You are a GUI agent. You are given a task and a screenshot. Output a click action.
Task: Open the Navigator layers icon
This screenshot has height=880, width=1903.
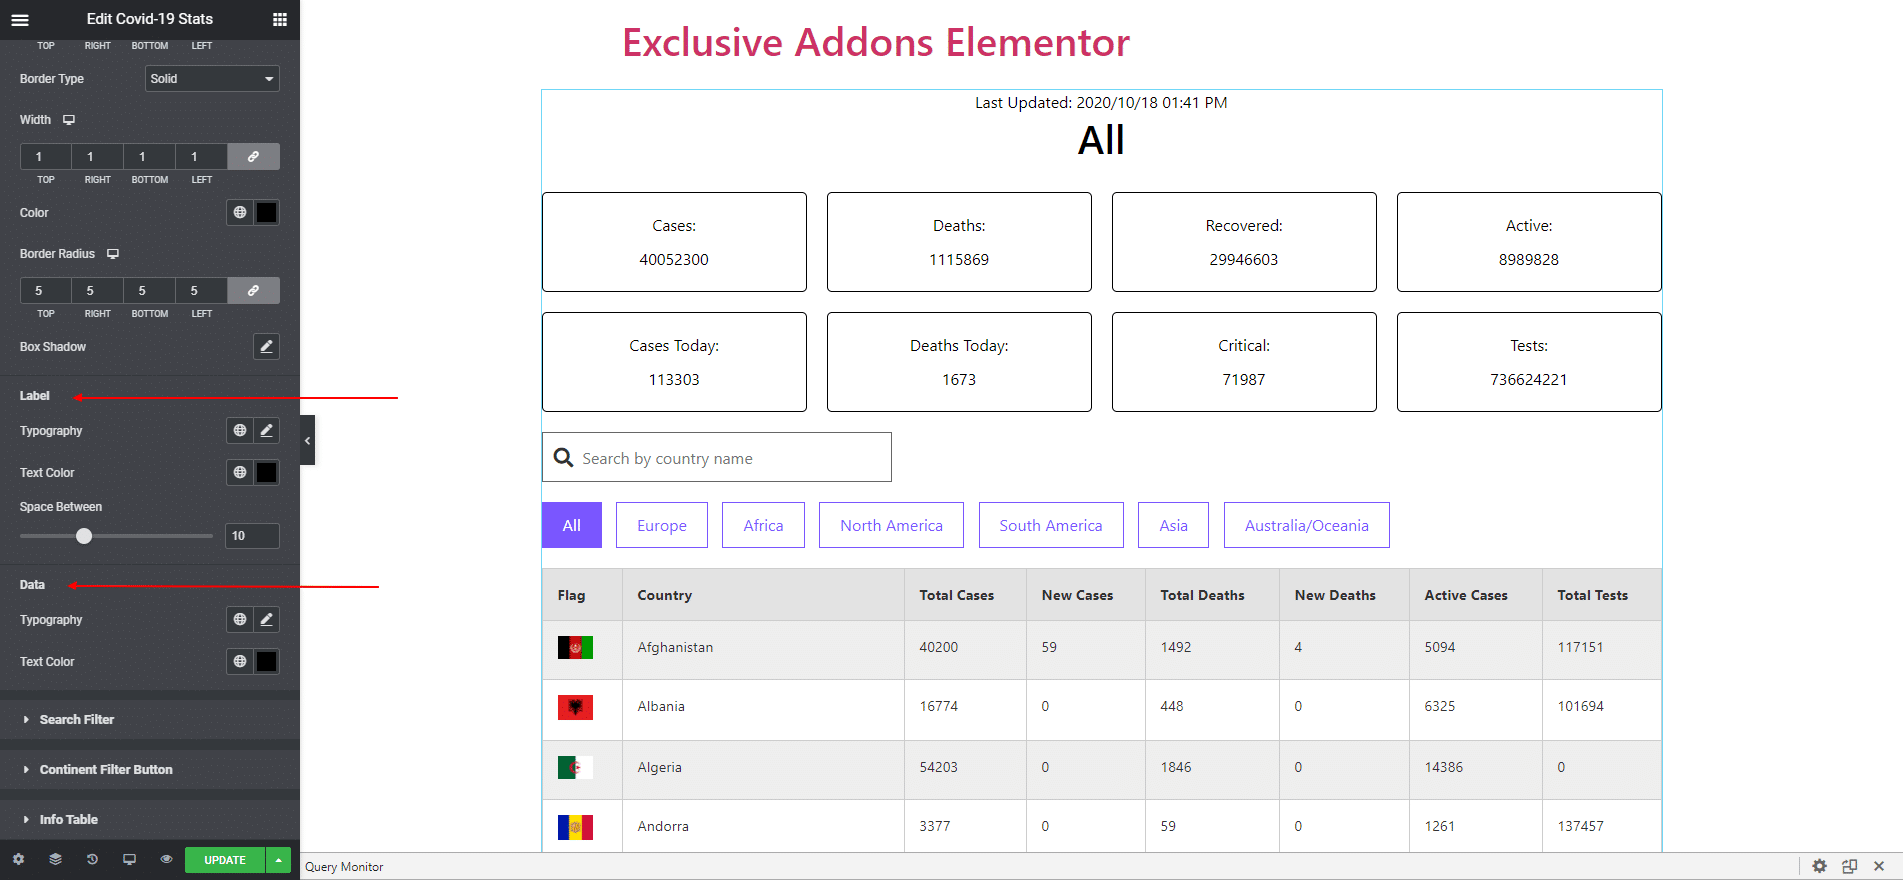[x=55, y=860]
